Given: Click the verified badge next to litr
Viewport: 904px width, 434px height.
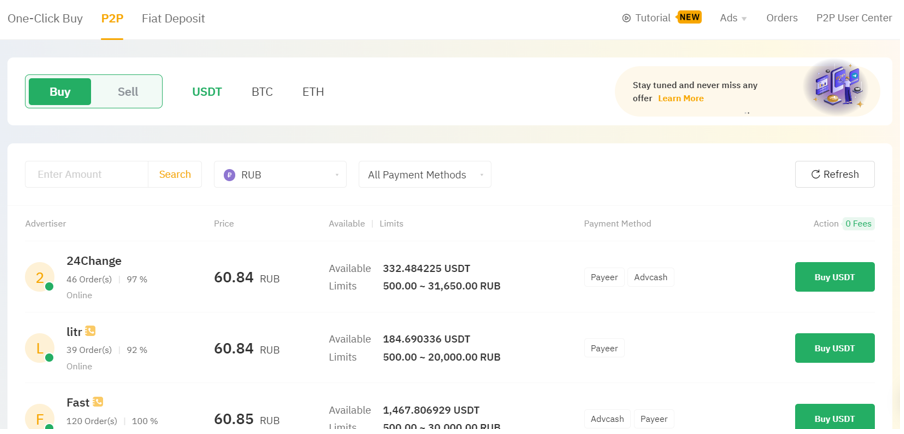Looking at the screenshot, I should (91, 331).
